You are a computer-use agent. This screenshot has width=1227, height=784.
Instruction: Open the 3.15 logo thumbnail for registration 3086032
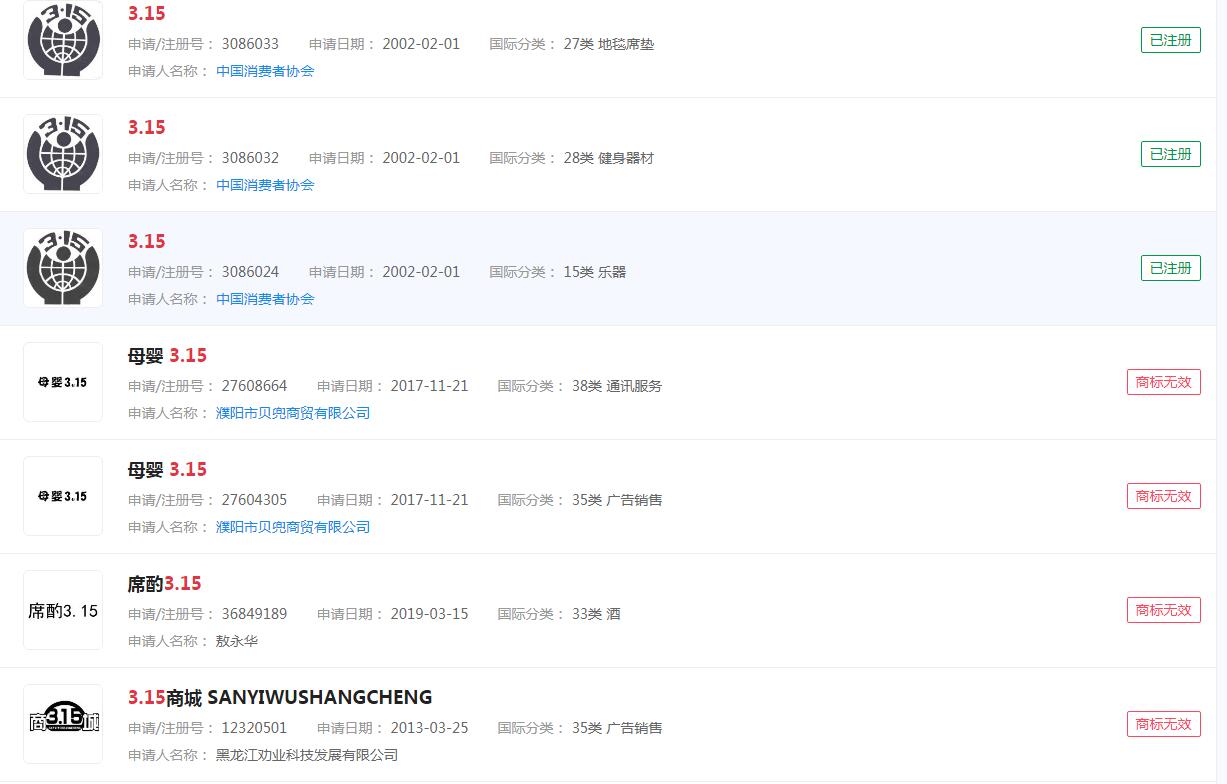click(x=63, y=154)
